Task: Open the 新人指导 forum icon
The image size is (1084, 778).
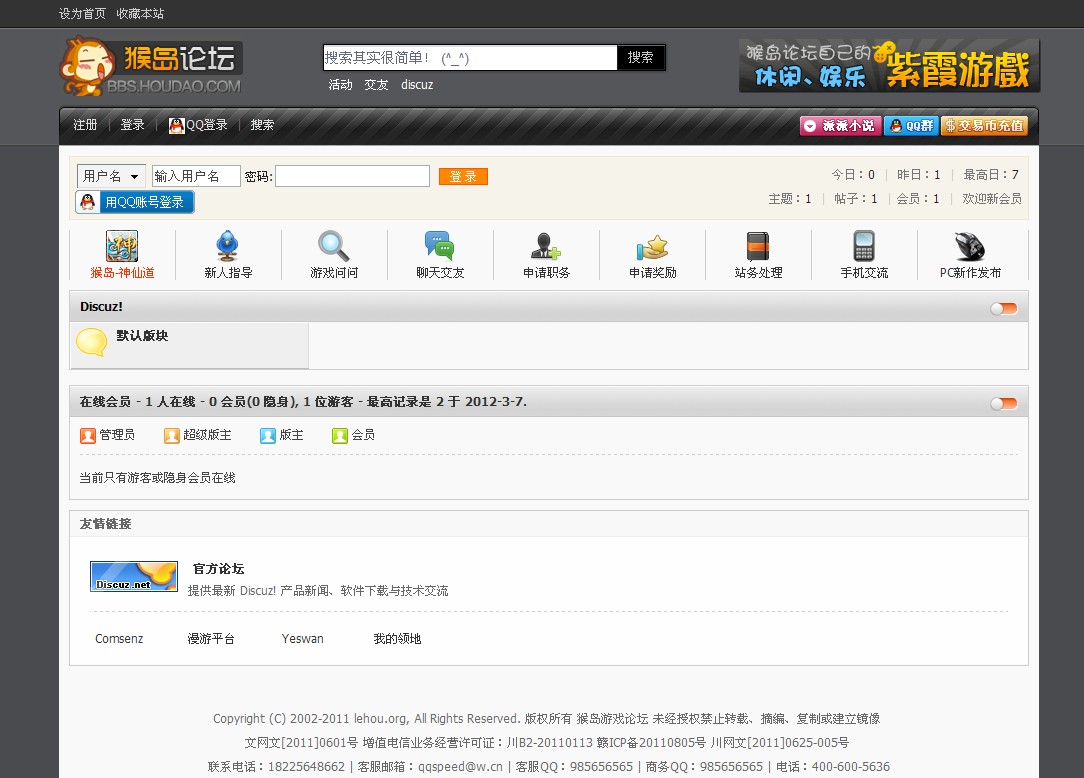Action: 227,246
